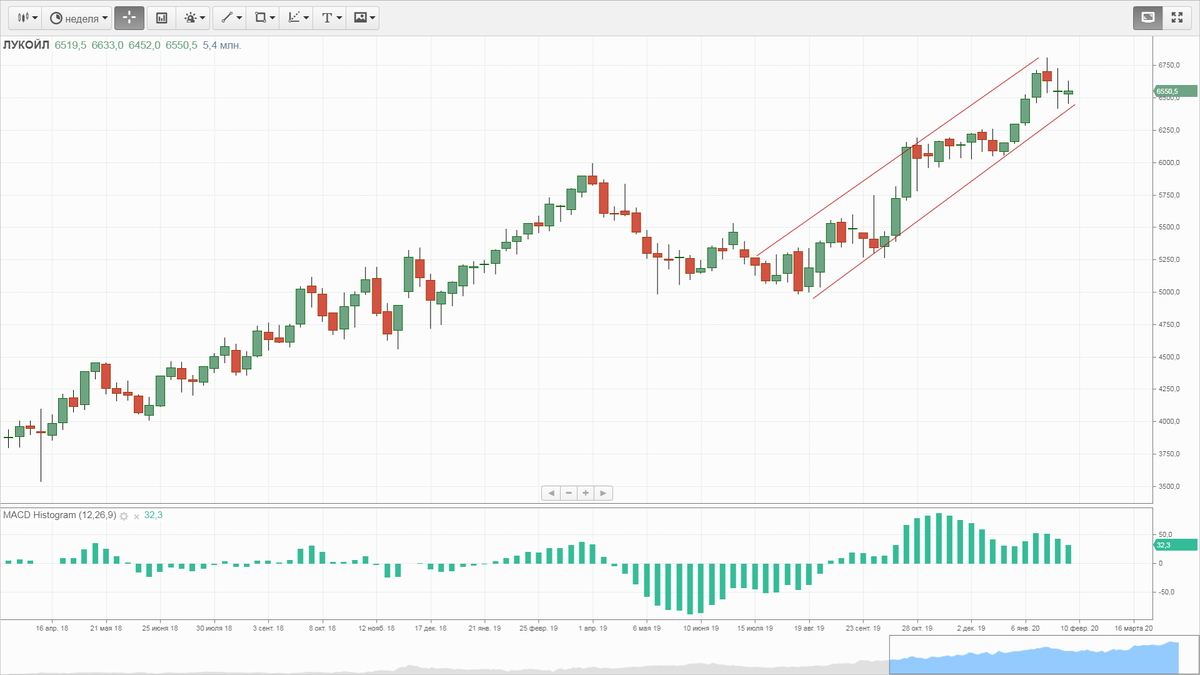This screenshot has width=1200, height=675.
Task: Click the low price value 6452,0
Action: [145, 46]
